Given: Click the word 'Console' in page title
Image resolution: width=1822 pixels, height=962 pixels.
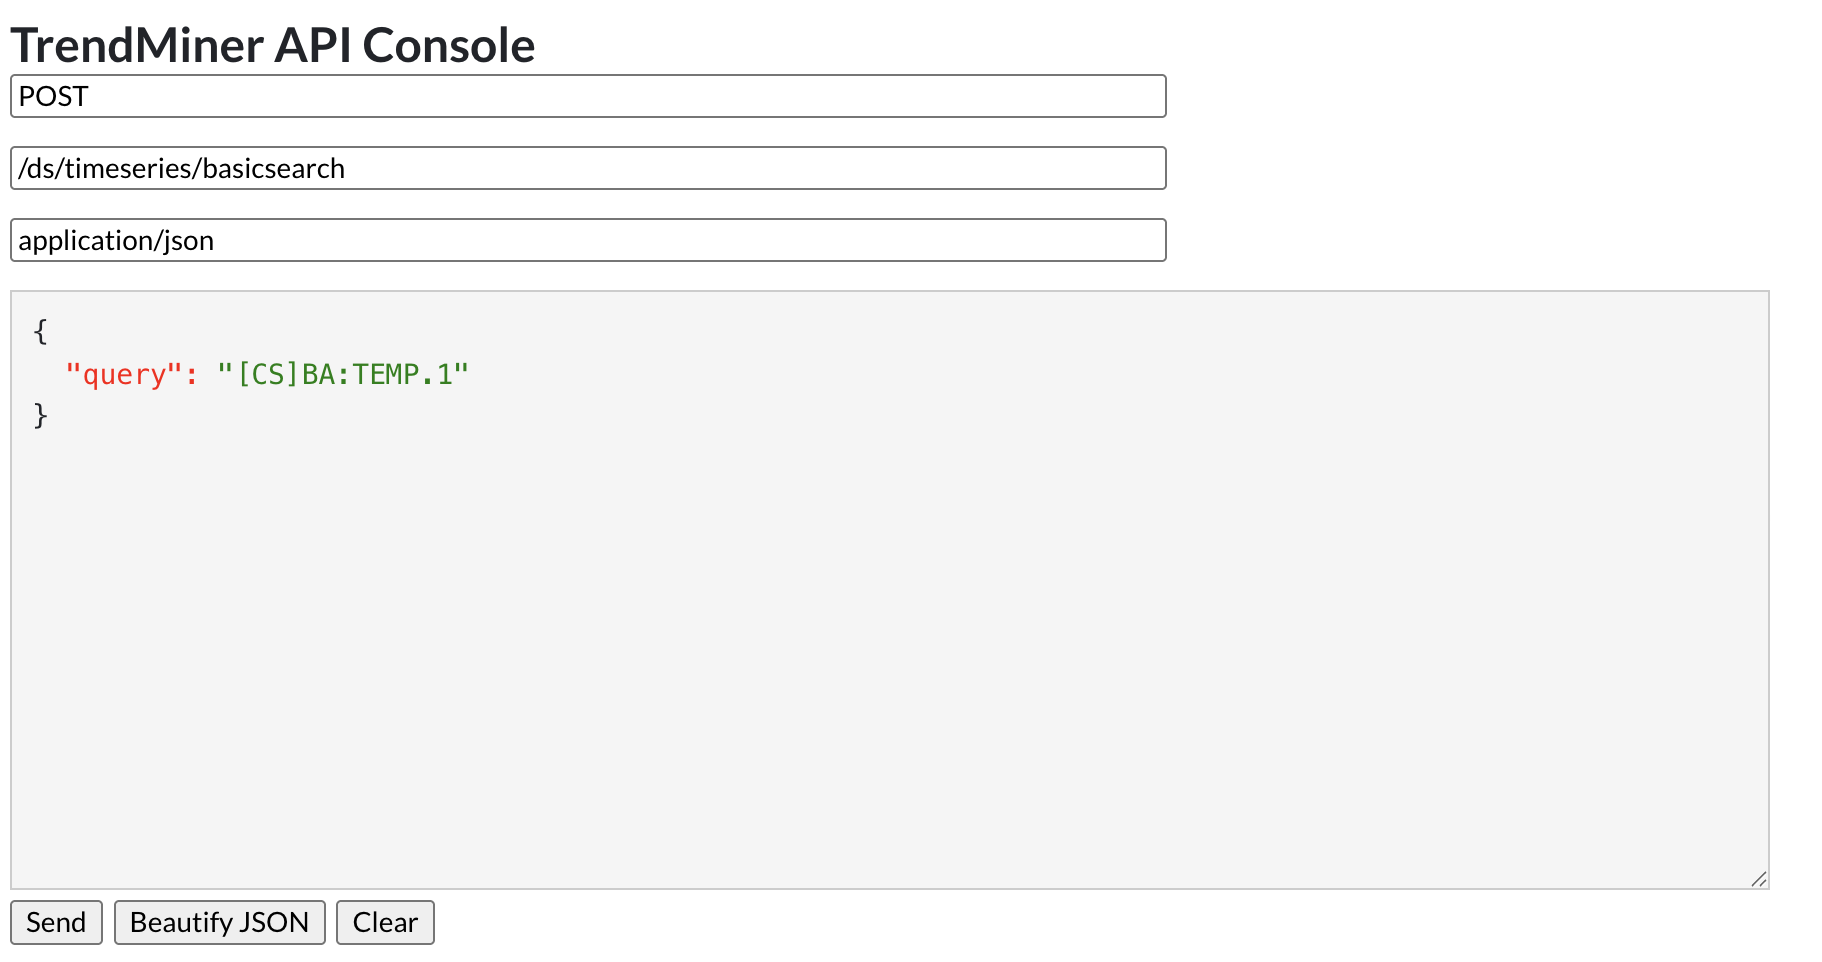Looking at the screenshot, I should click(449, 45).
